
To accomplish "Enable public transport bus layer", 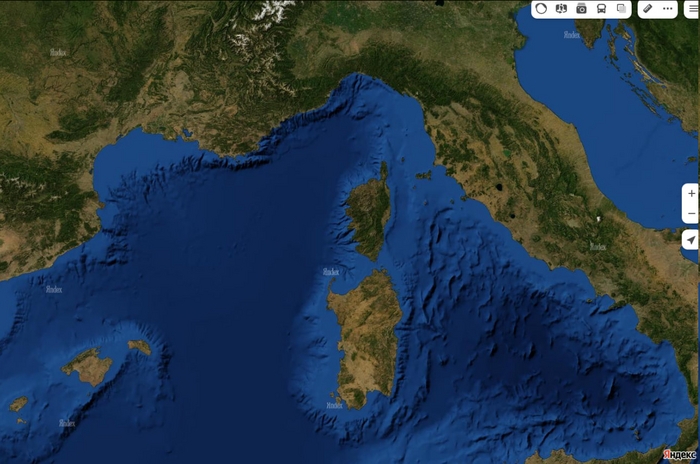I will (601, 8).
